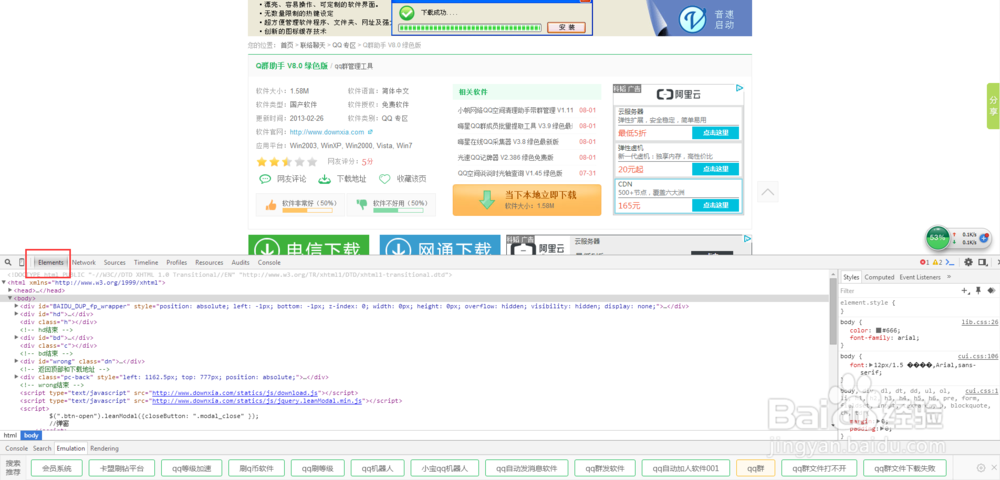Viewport: 1000px width, 480px height.
Task: Click the DevTools inspect magnifier icon
Action: click(x=8, y=263)
